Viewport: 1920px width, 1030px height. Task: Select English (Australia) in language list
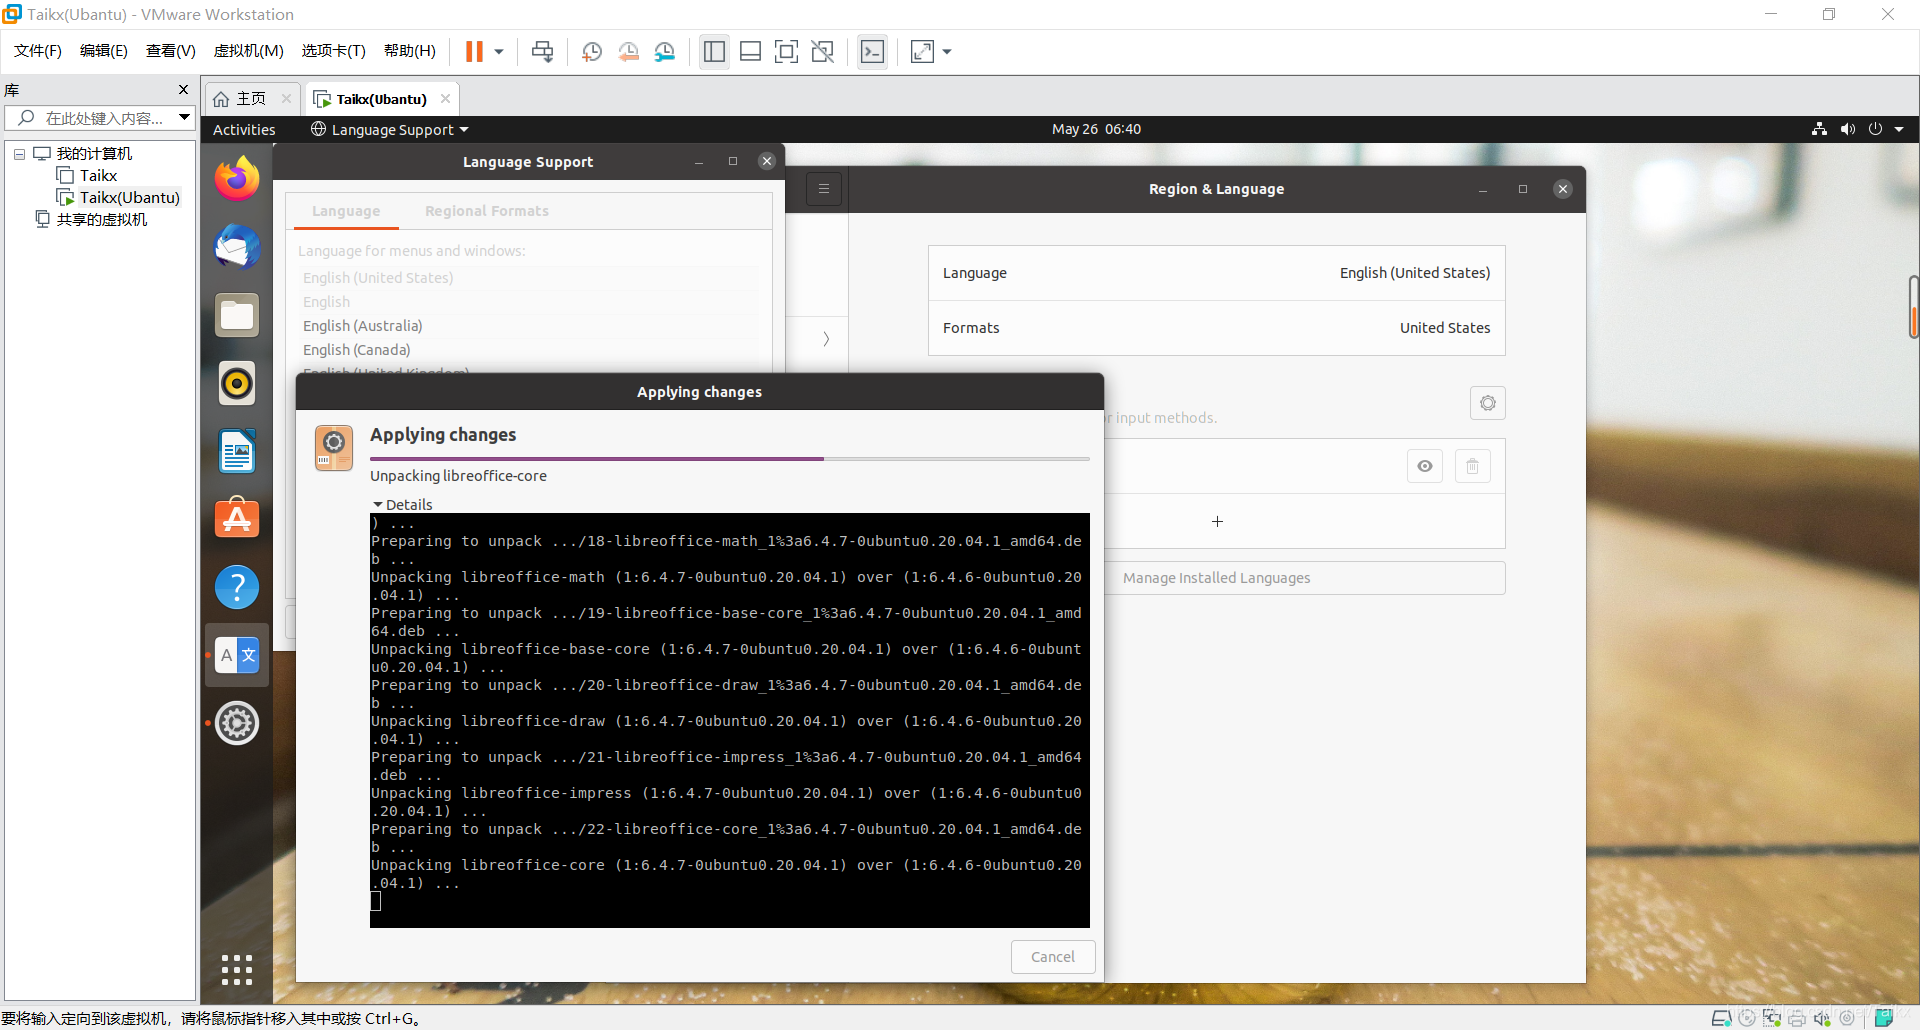tap(531, 326)
